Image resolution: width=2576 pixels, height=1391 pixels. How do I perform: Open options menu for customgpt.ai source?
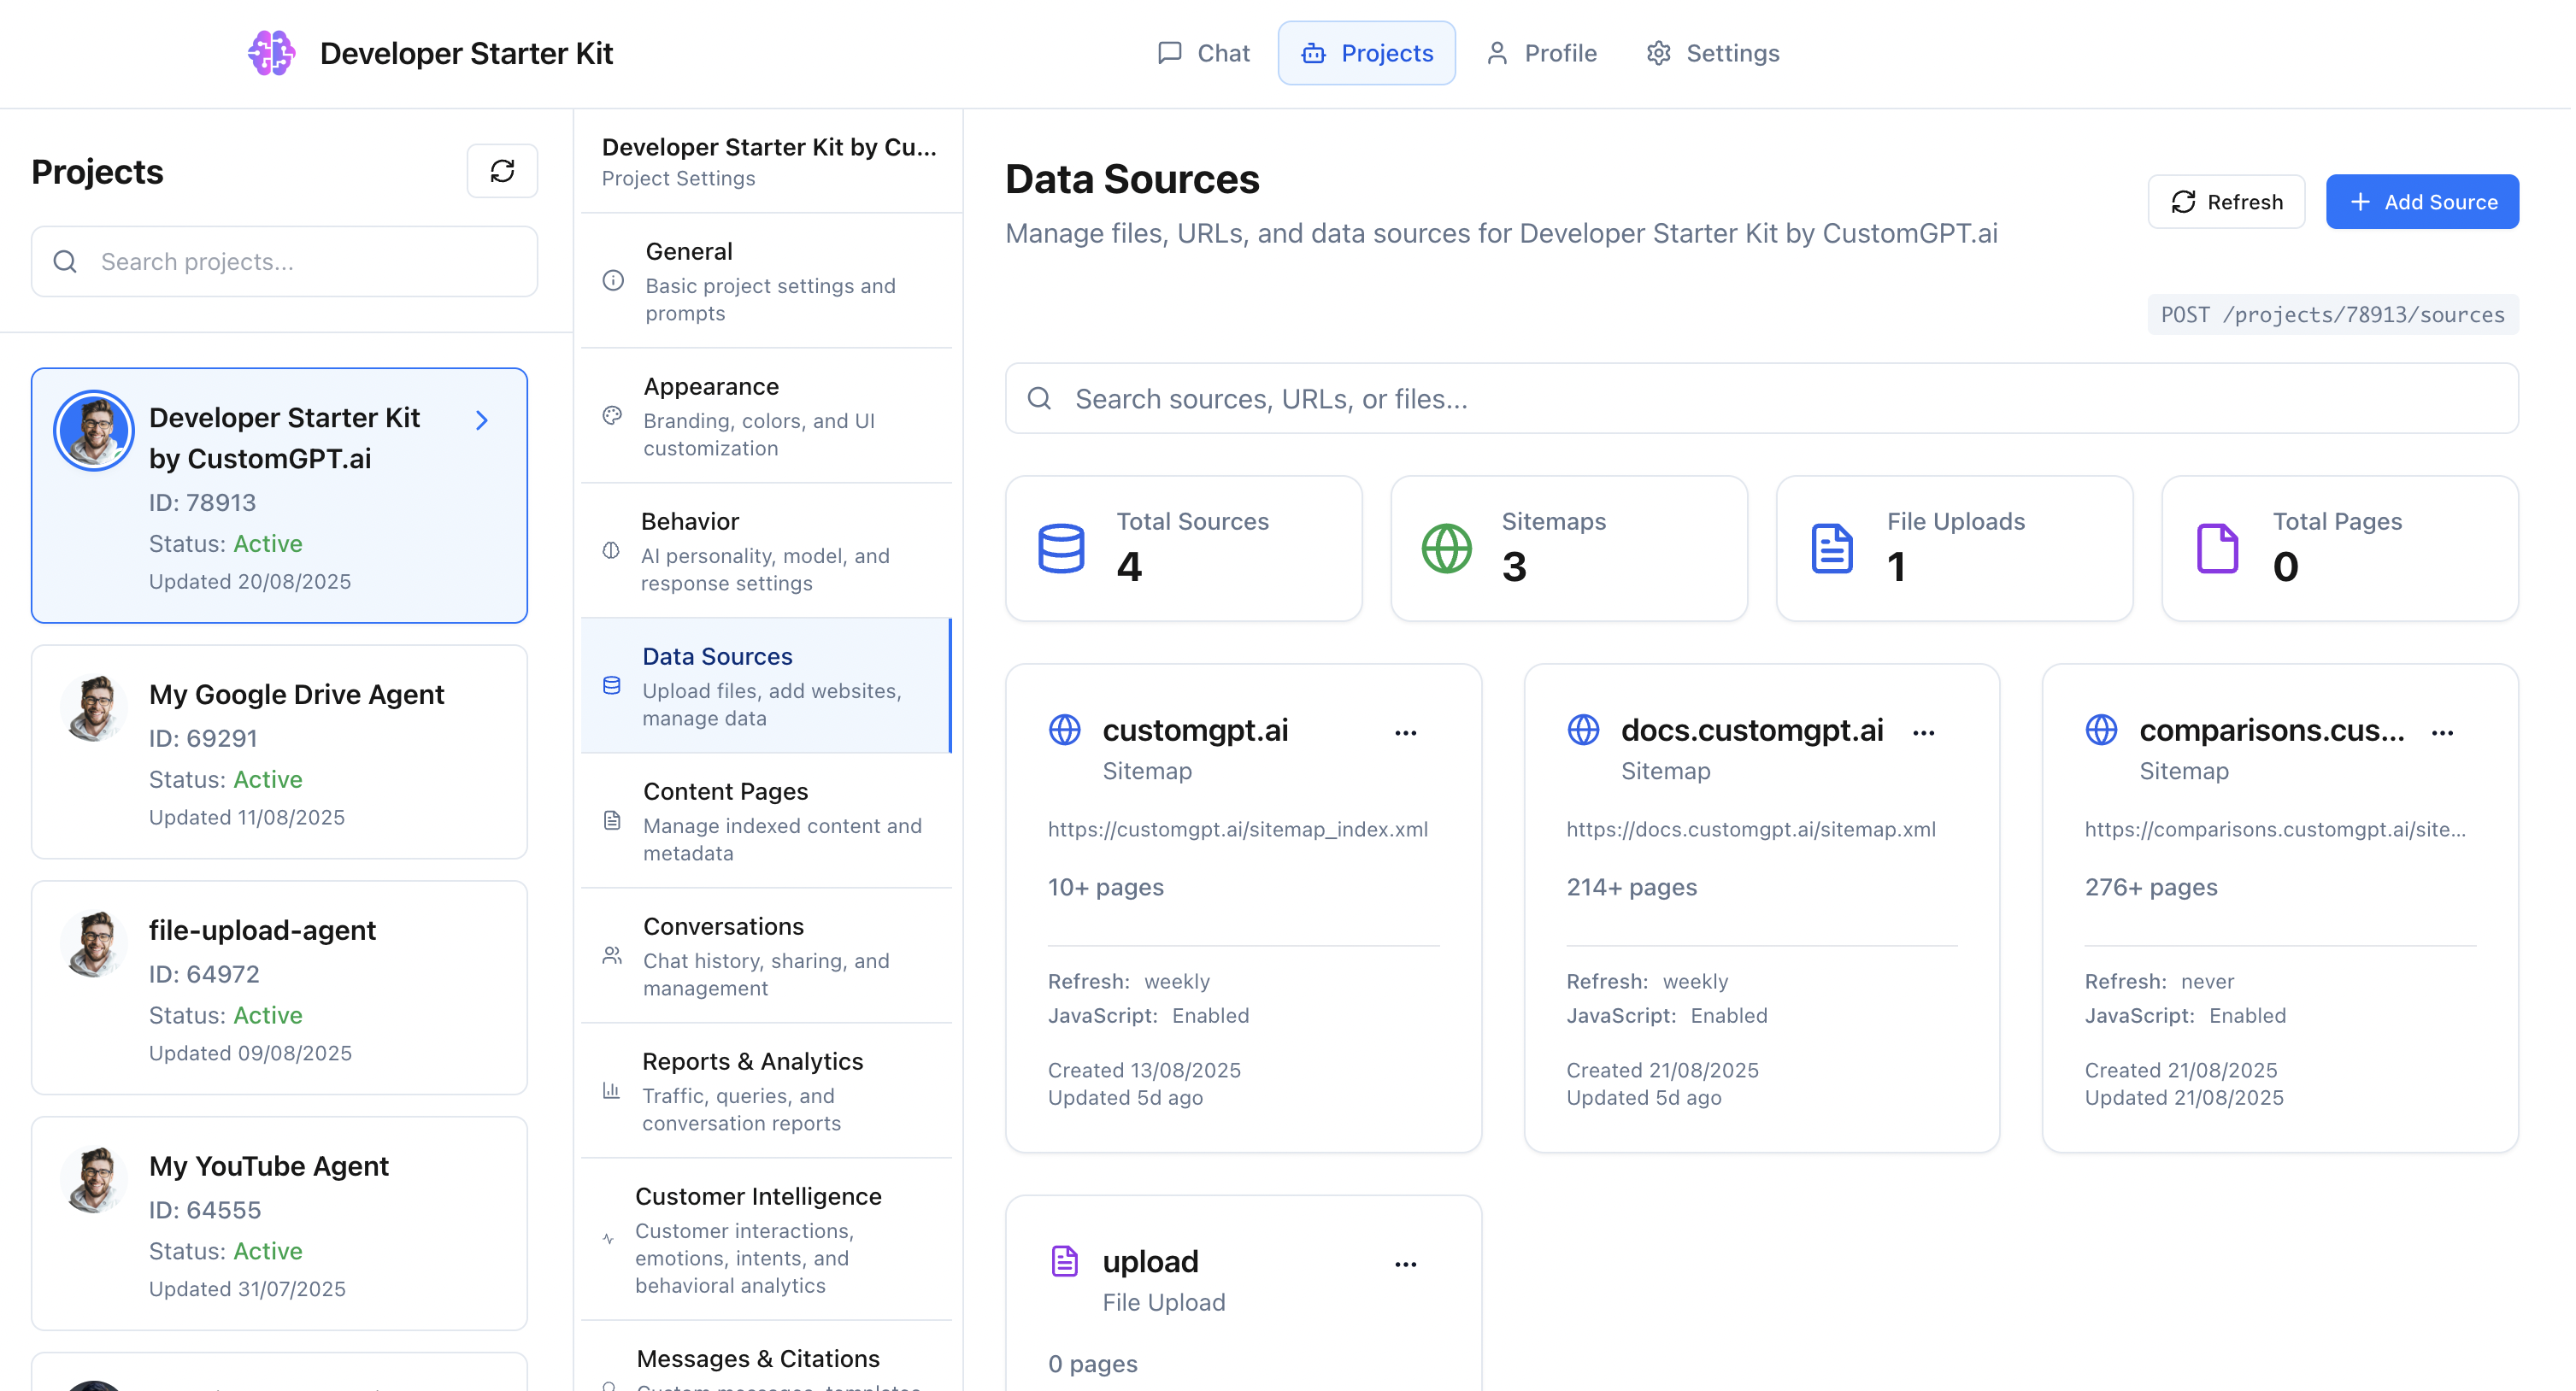click(x=1405, y=733)
